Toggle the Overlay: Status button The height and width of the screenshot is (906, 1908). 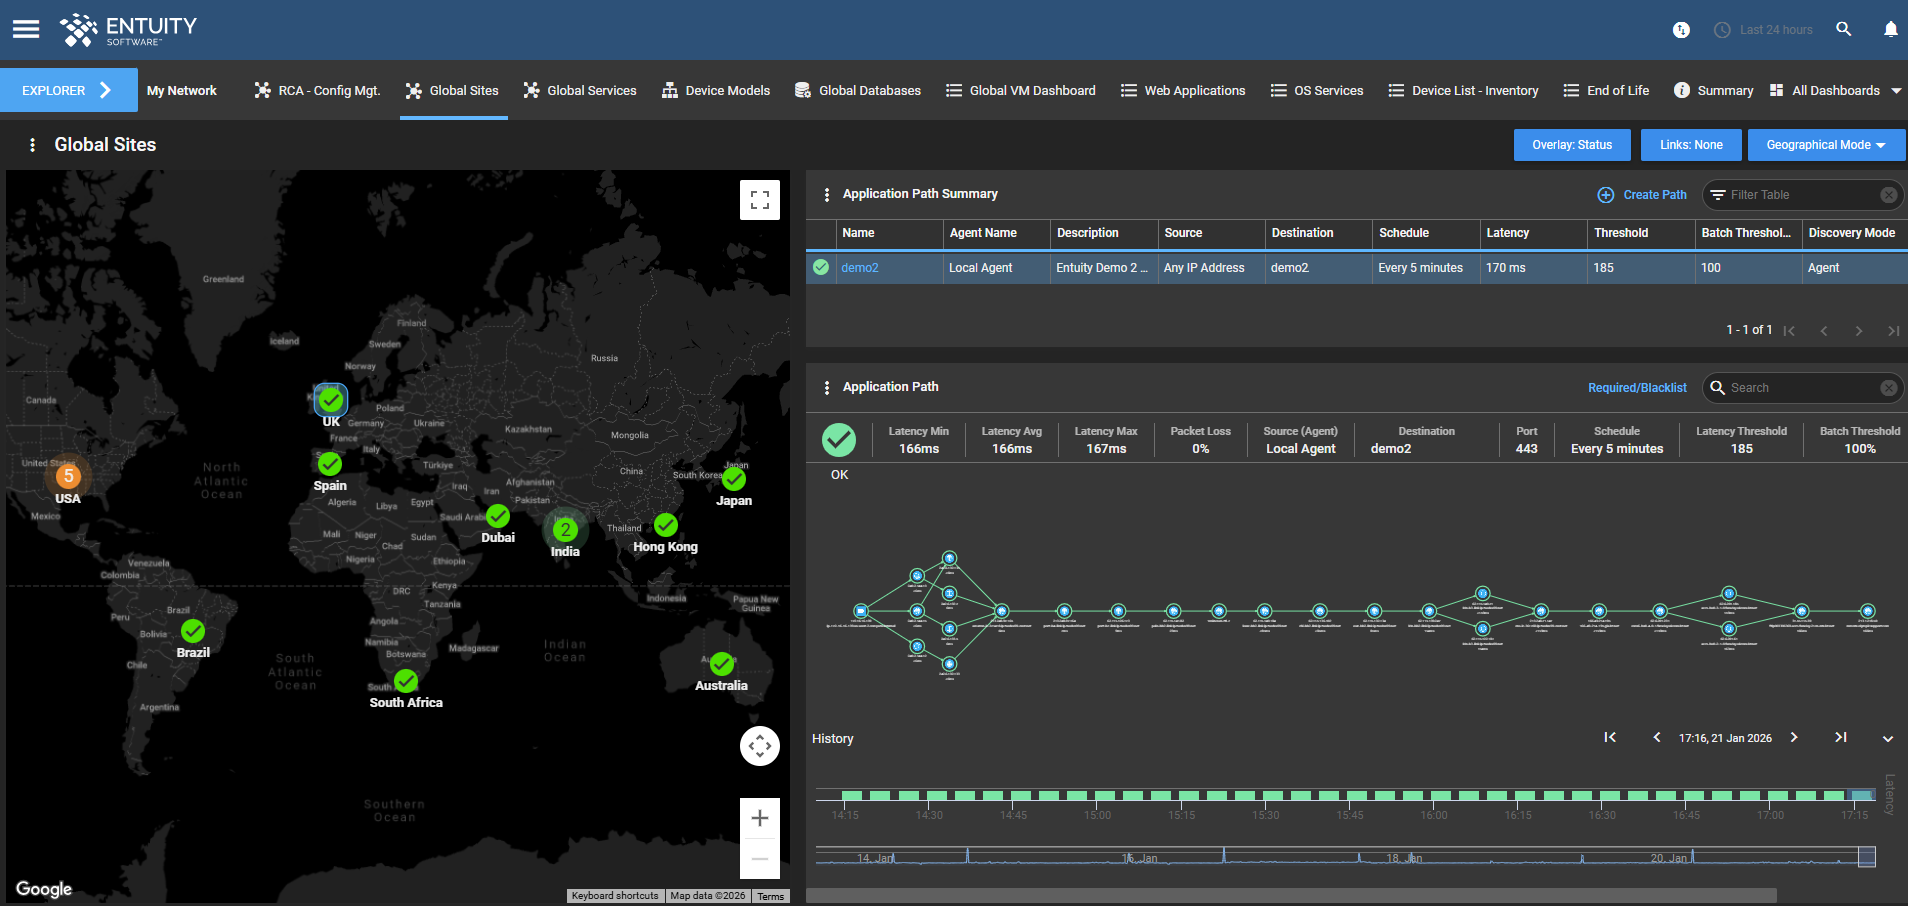pyautogui.click(x=1571, y=145)
